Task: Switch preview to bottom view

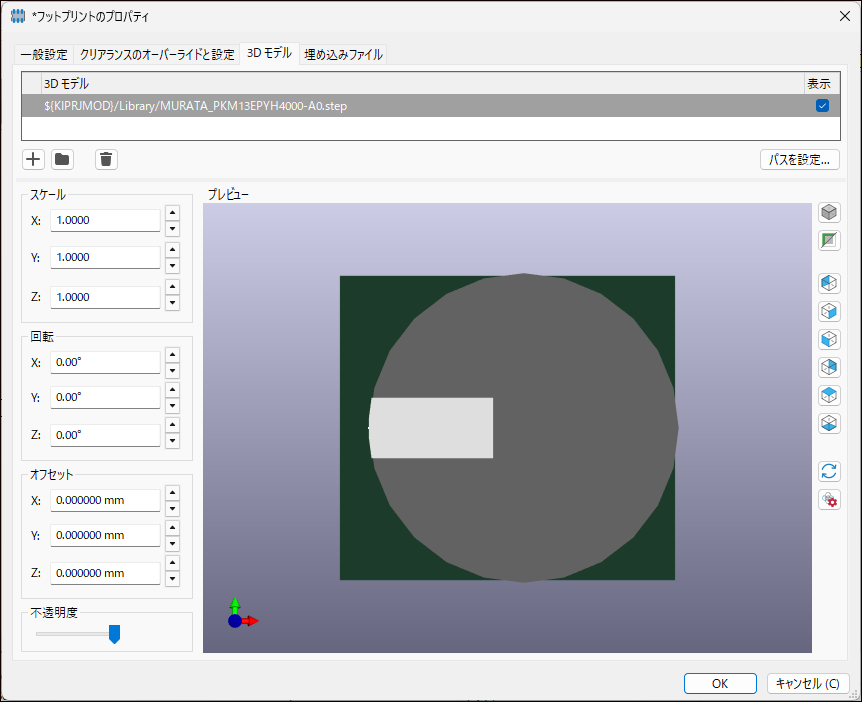Action: click(829, 423)
